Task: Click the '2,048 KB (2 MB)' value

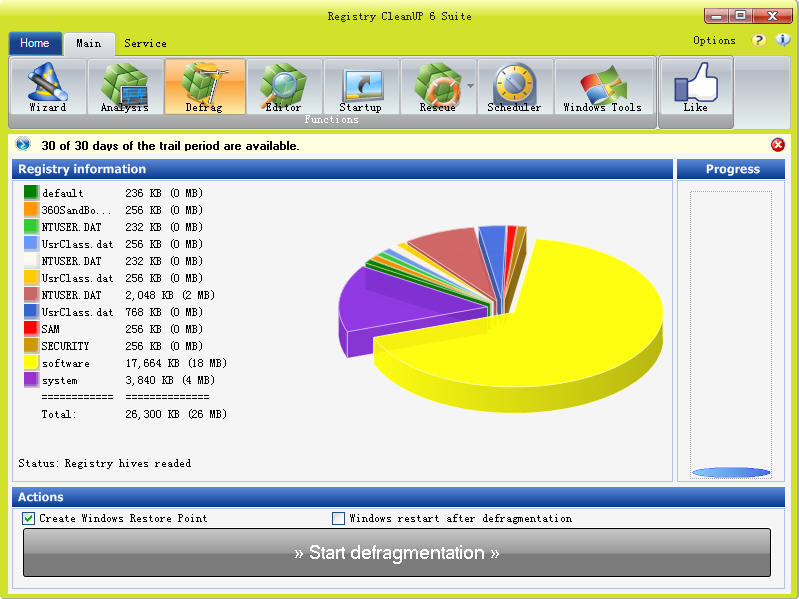Action: [x=170, y=295]
